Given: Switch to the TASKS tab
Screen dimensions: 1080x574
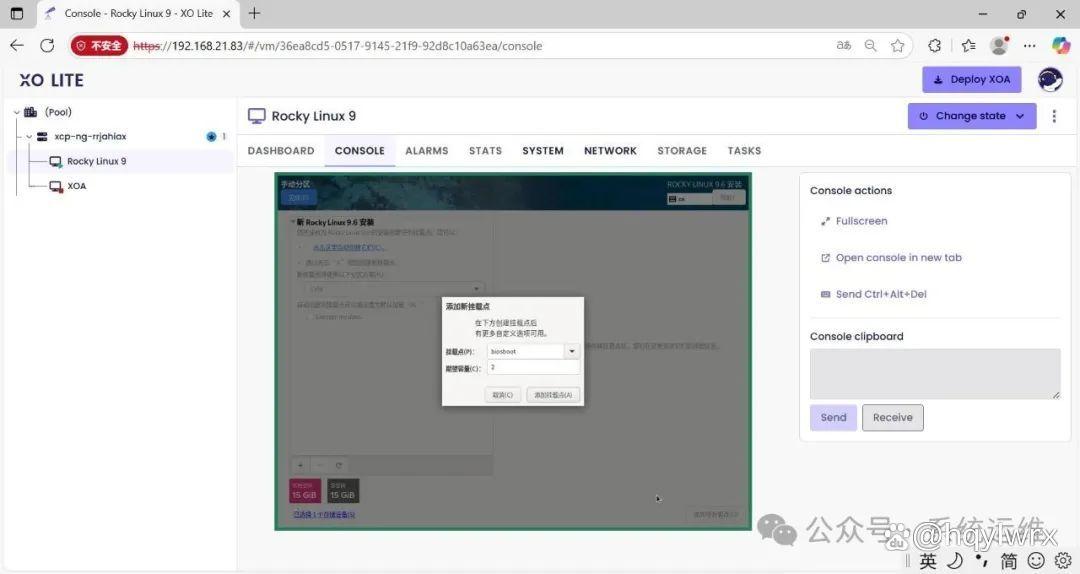Looking at the screenshot, I should pyautogui.click(x=745, y=150).
